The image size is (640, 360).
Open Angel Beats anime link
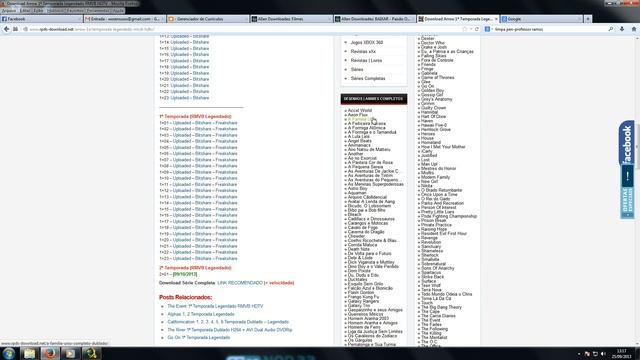[x=360, y=141]
